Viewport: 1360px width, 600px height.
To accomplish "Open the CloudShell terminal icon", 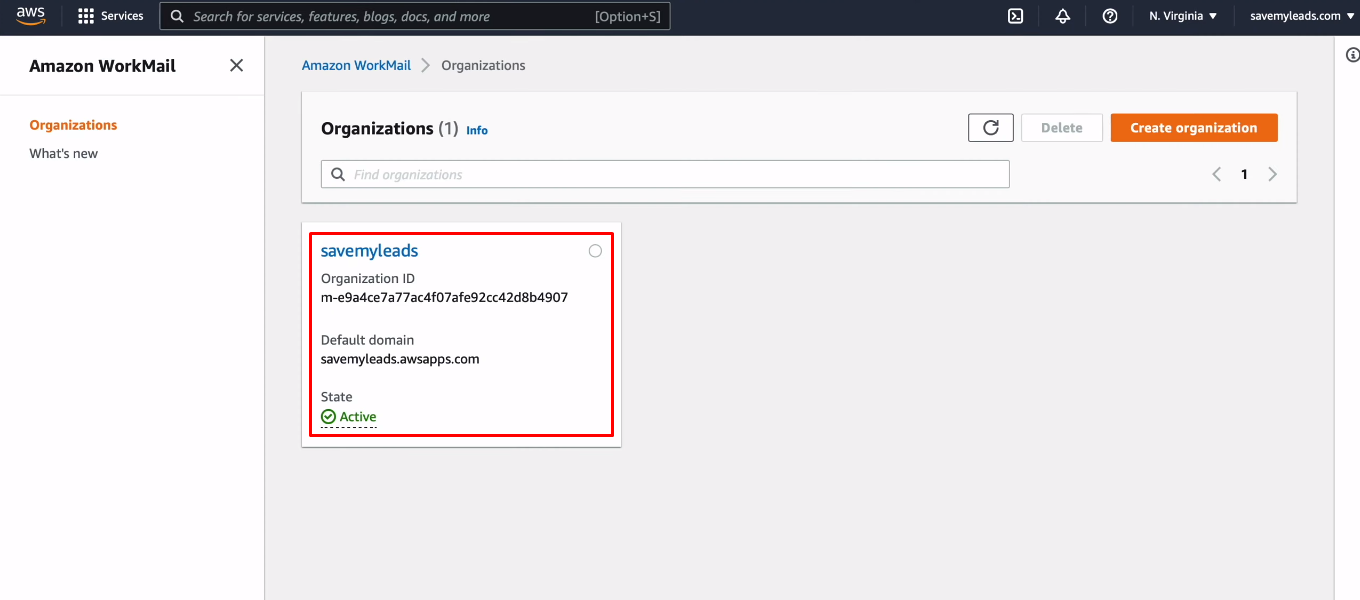I will 1015,16.
